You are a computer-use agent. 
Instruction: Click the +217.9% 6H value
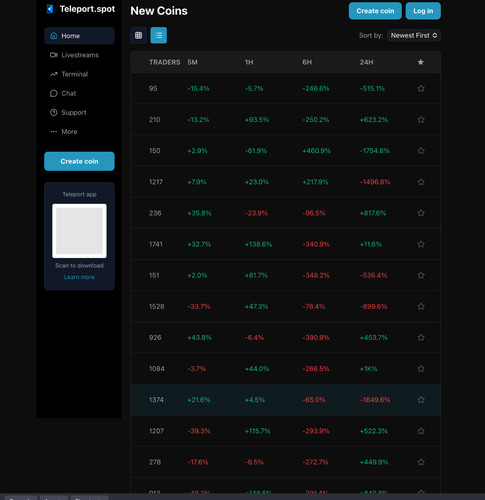tap(315, 182)
